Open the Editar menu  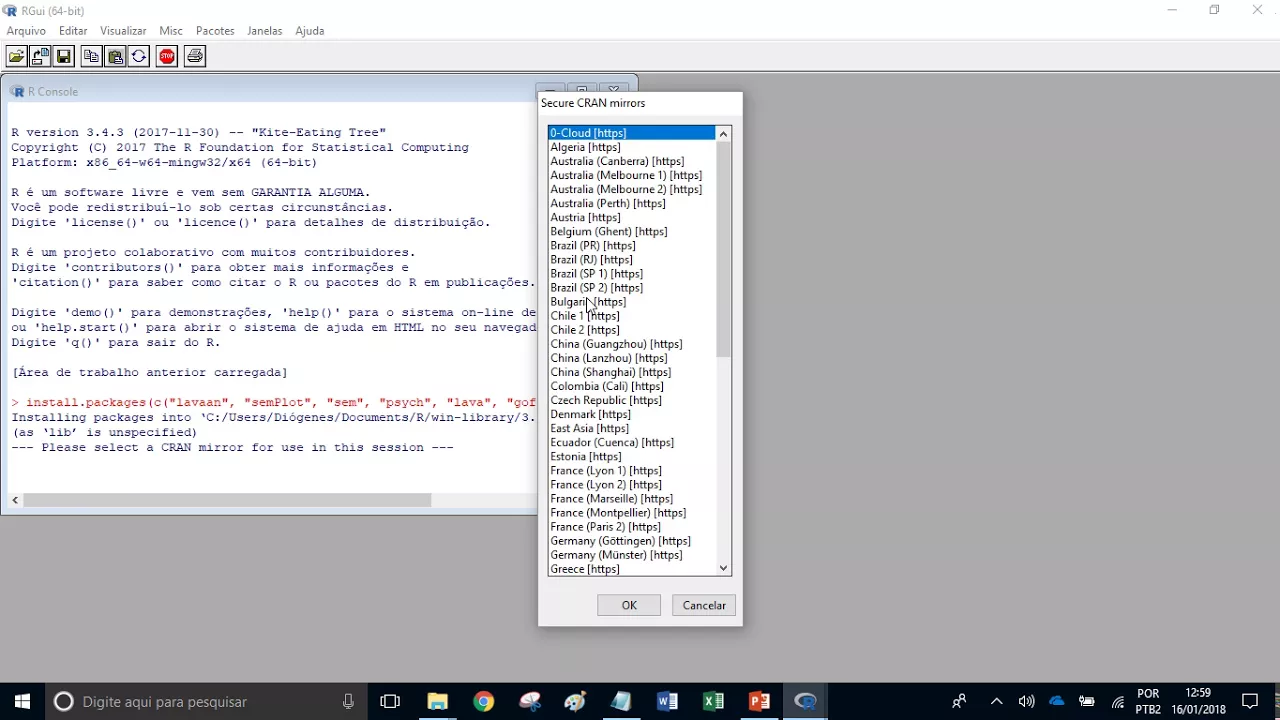tap(73, 31)
